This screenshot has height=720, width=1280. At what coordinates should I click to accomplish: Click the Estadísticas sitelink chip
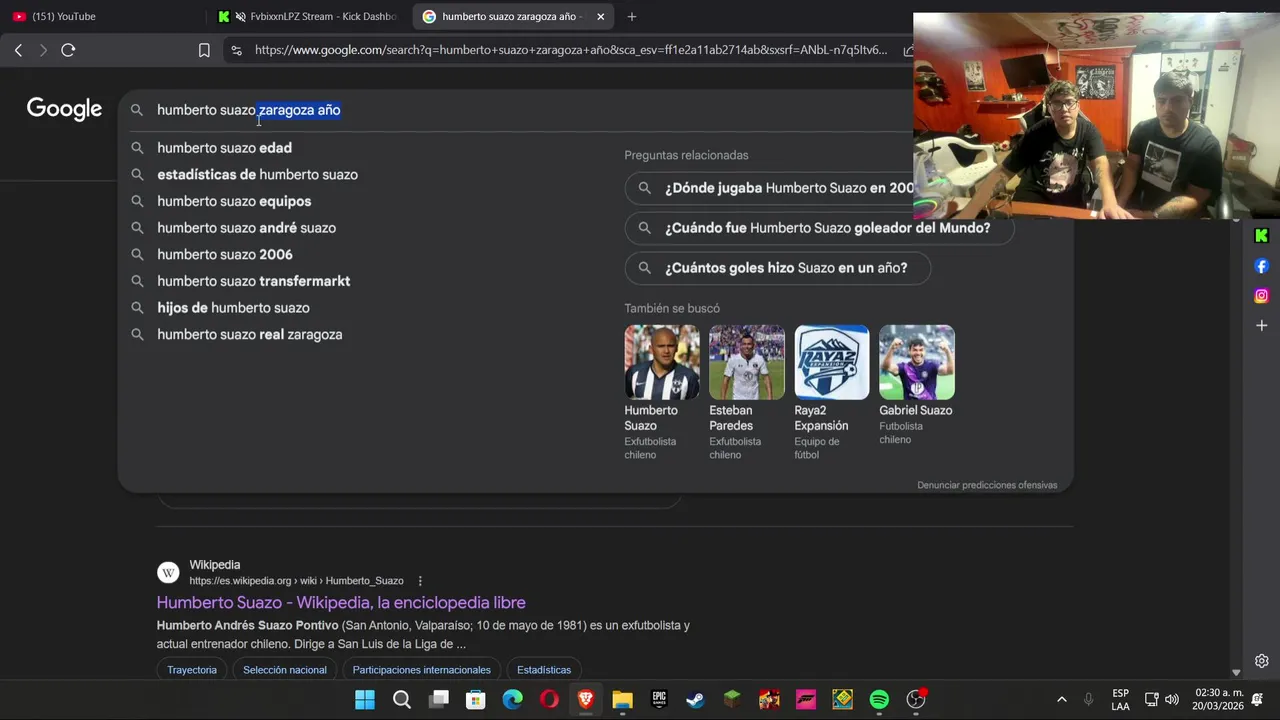tap(544, 670)
